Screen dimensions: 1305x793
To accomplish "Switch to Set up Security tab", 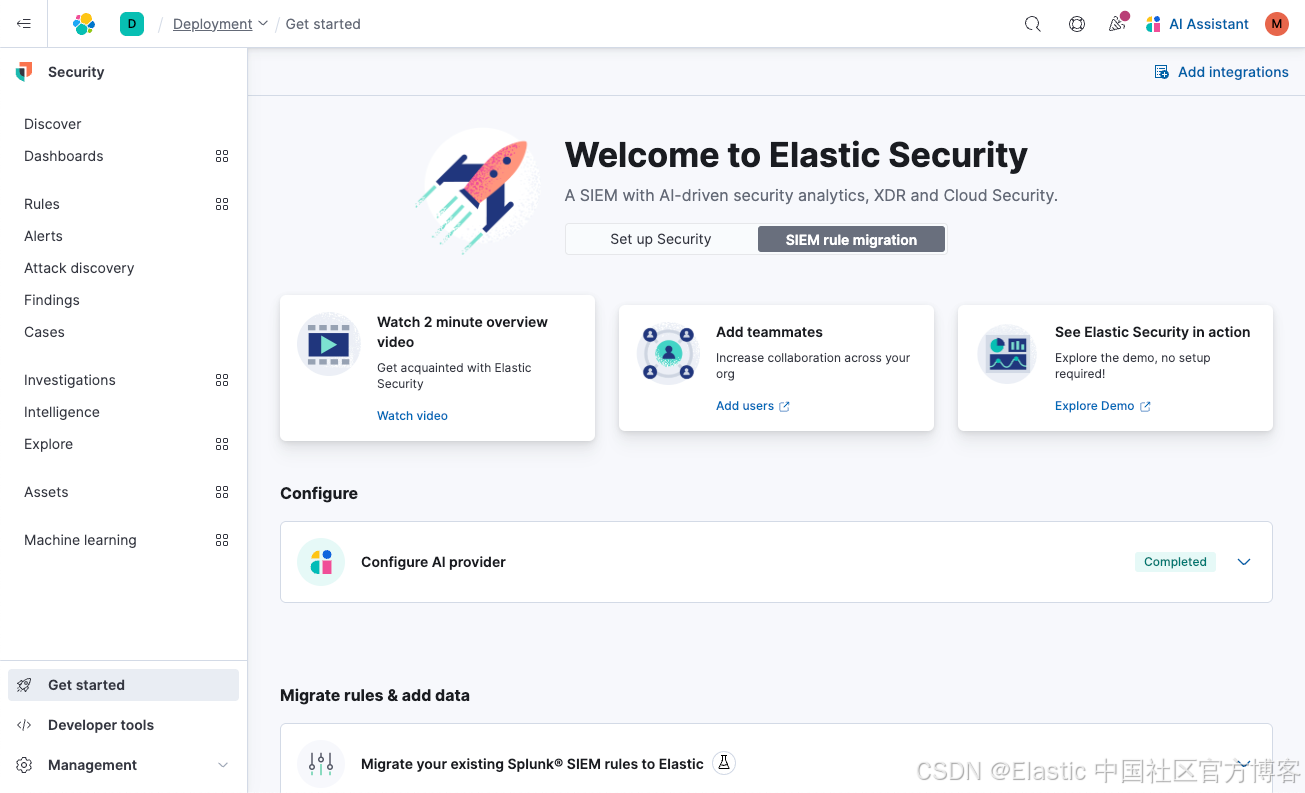I will [x=661, y=239].
